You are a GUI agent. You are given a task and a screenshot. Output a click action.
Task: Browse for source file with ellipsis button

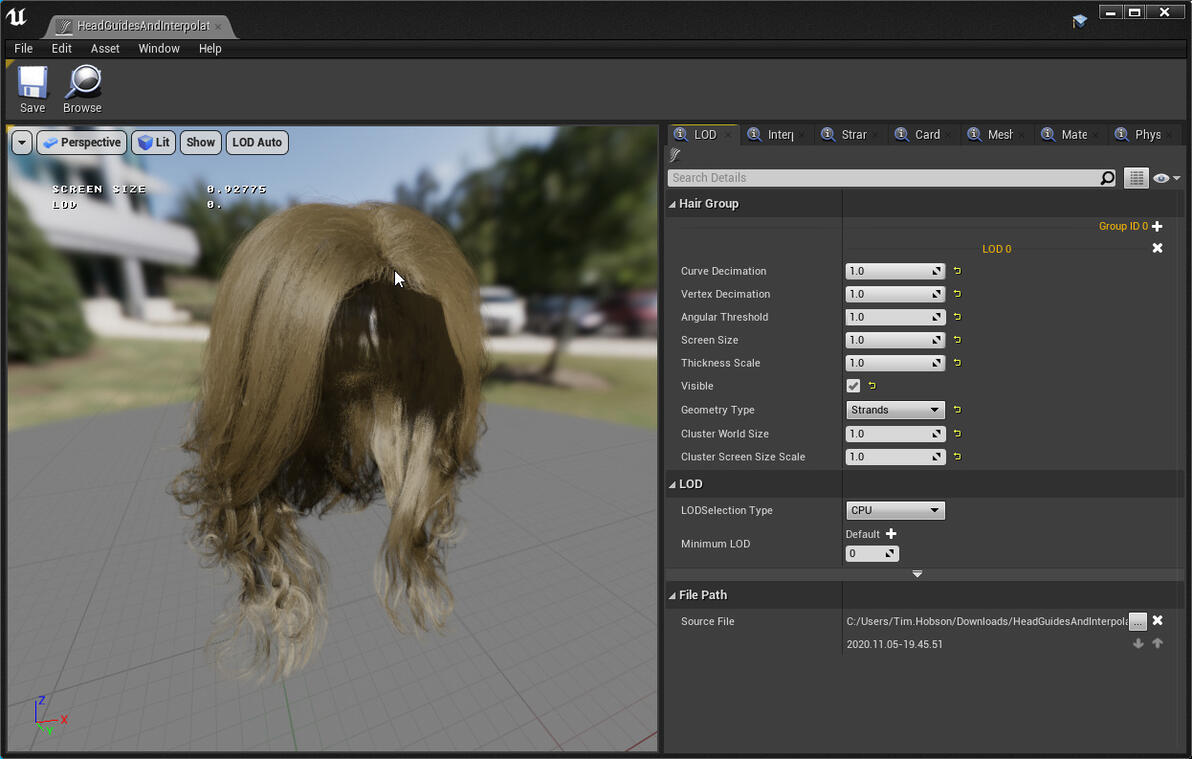pyautogui.click(x=1137, y=622)
